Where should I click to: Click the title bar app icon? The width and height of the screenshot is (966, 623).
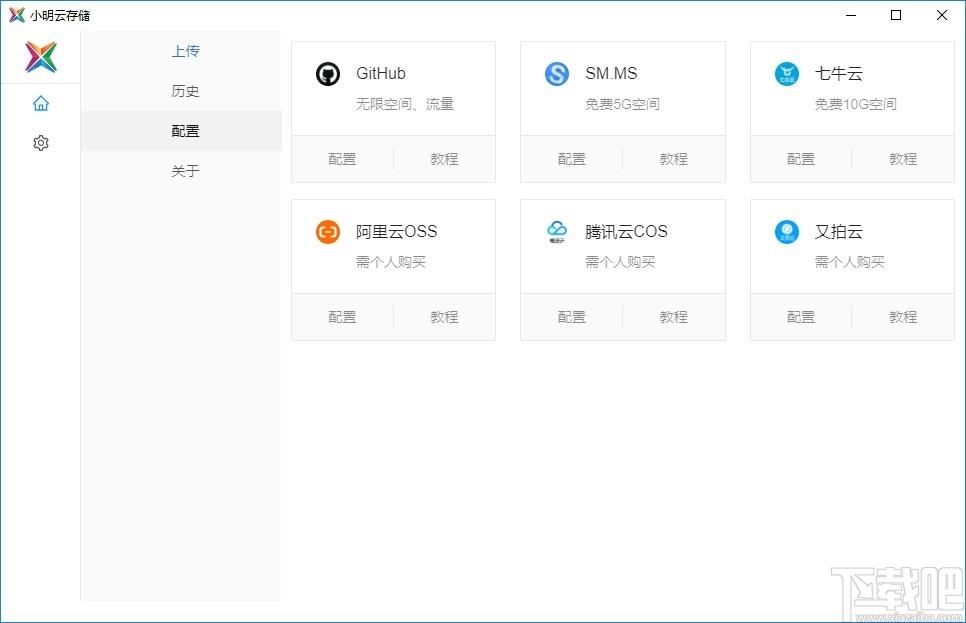point(17,15)
